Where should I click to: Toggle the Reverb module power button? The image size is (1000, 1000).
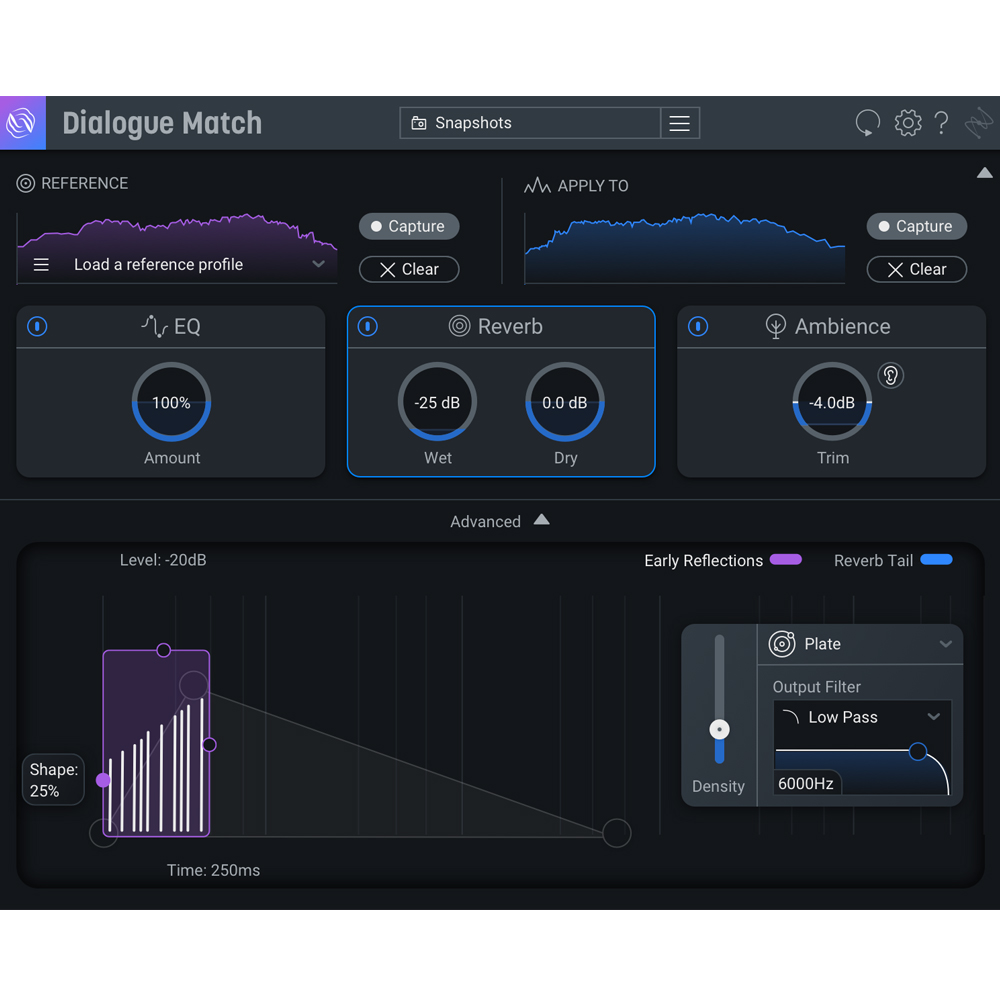coord(368,327)
